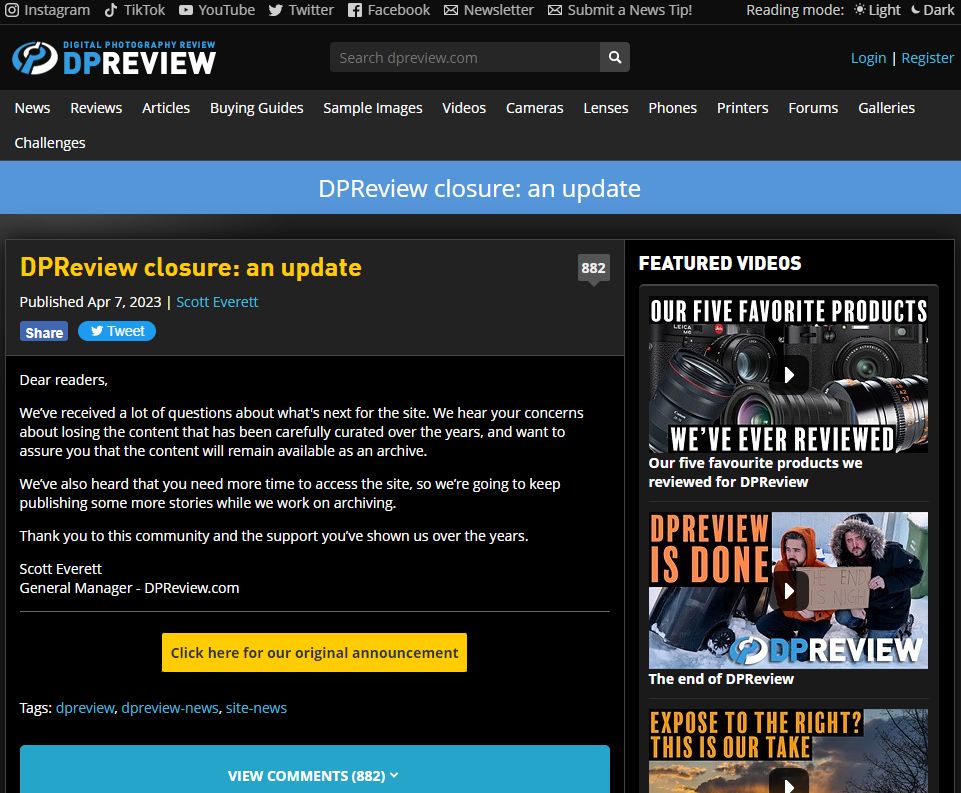This screenshot has width=961, height=793.
Task: Click the Tweet button
Action: [116, 331]
